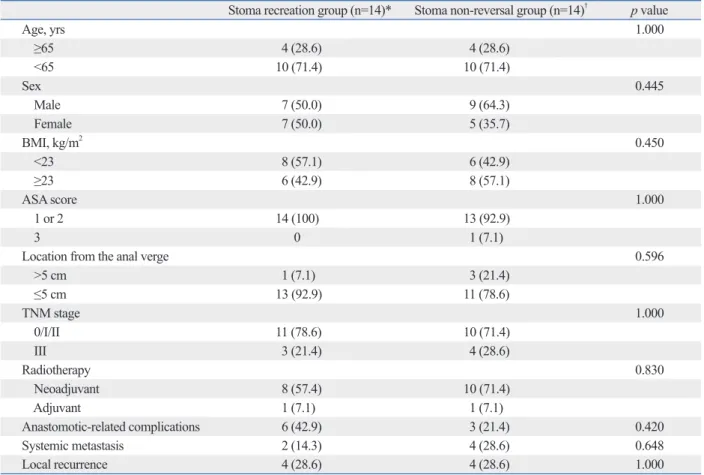Select the 'BMI, kg/m2' row label
Image resolution: width=704 pixels, height=475 pixels.
click(x=52, y=143)
